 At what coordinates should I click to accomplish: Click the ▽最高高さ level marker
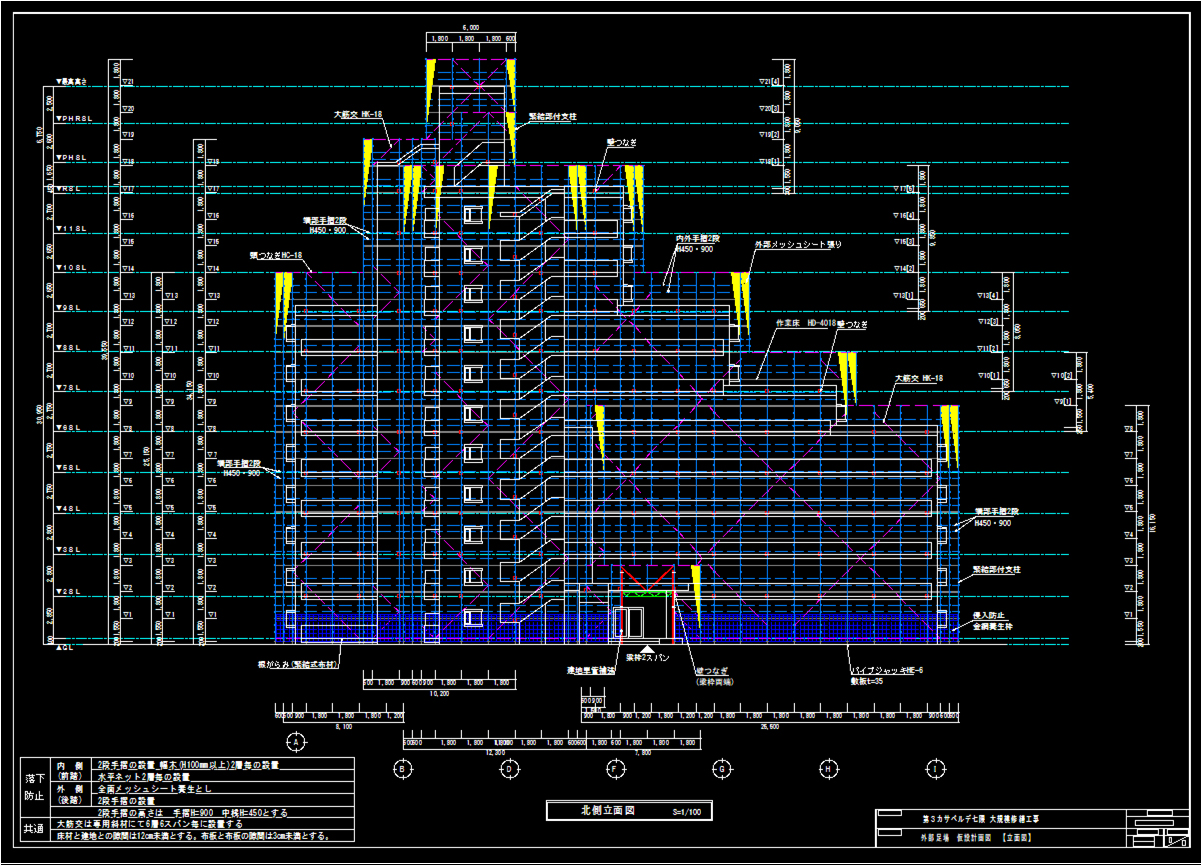pyautogui.click(x=72, y=80)
